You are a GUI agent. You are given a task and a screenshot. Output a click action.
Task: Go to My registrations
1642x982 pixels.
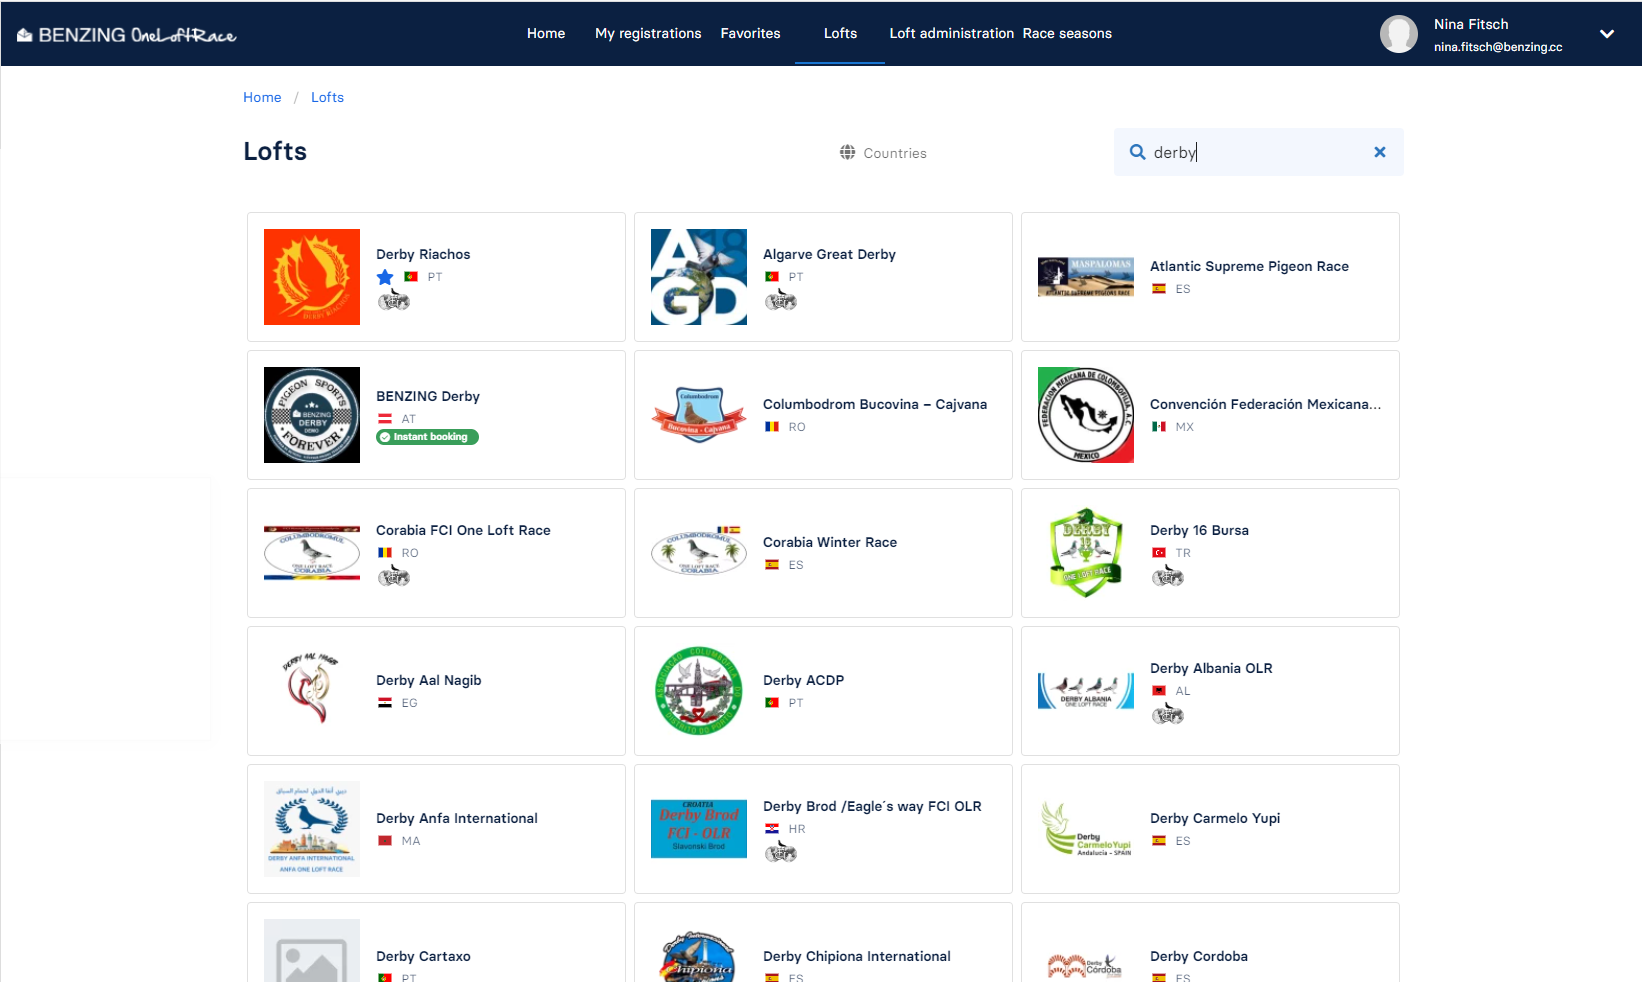[x=648, y=33]
